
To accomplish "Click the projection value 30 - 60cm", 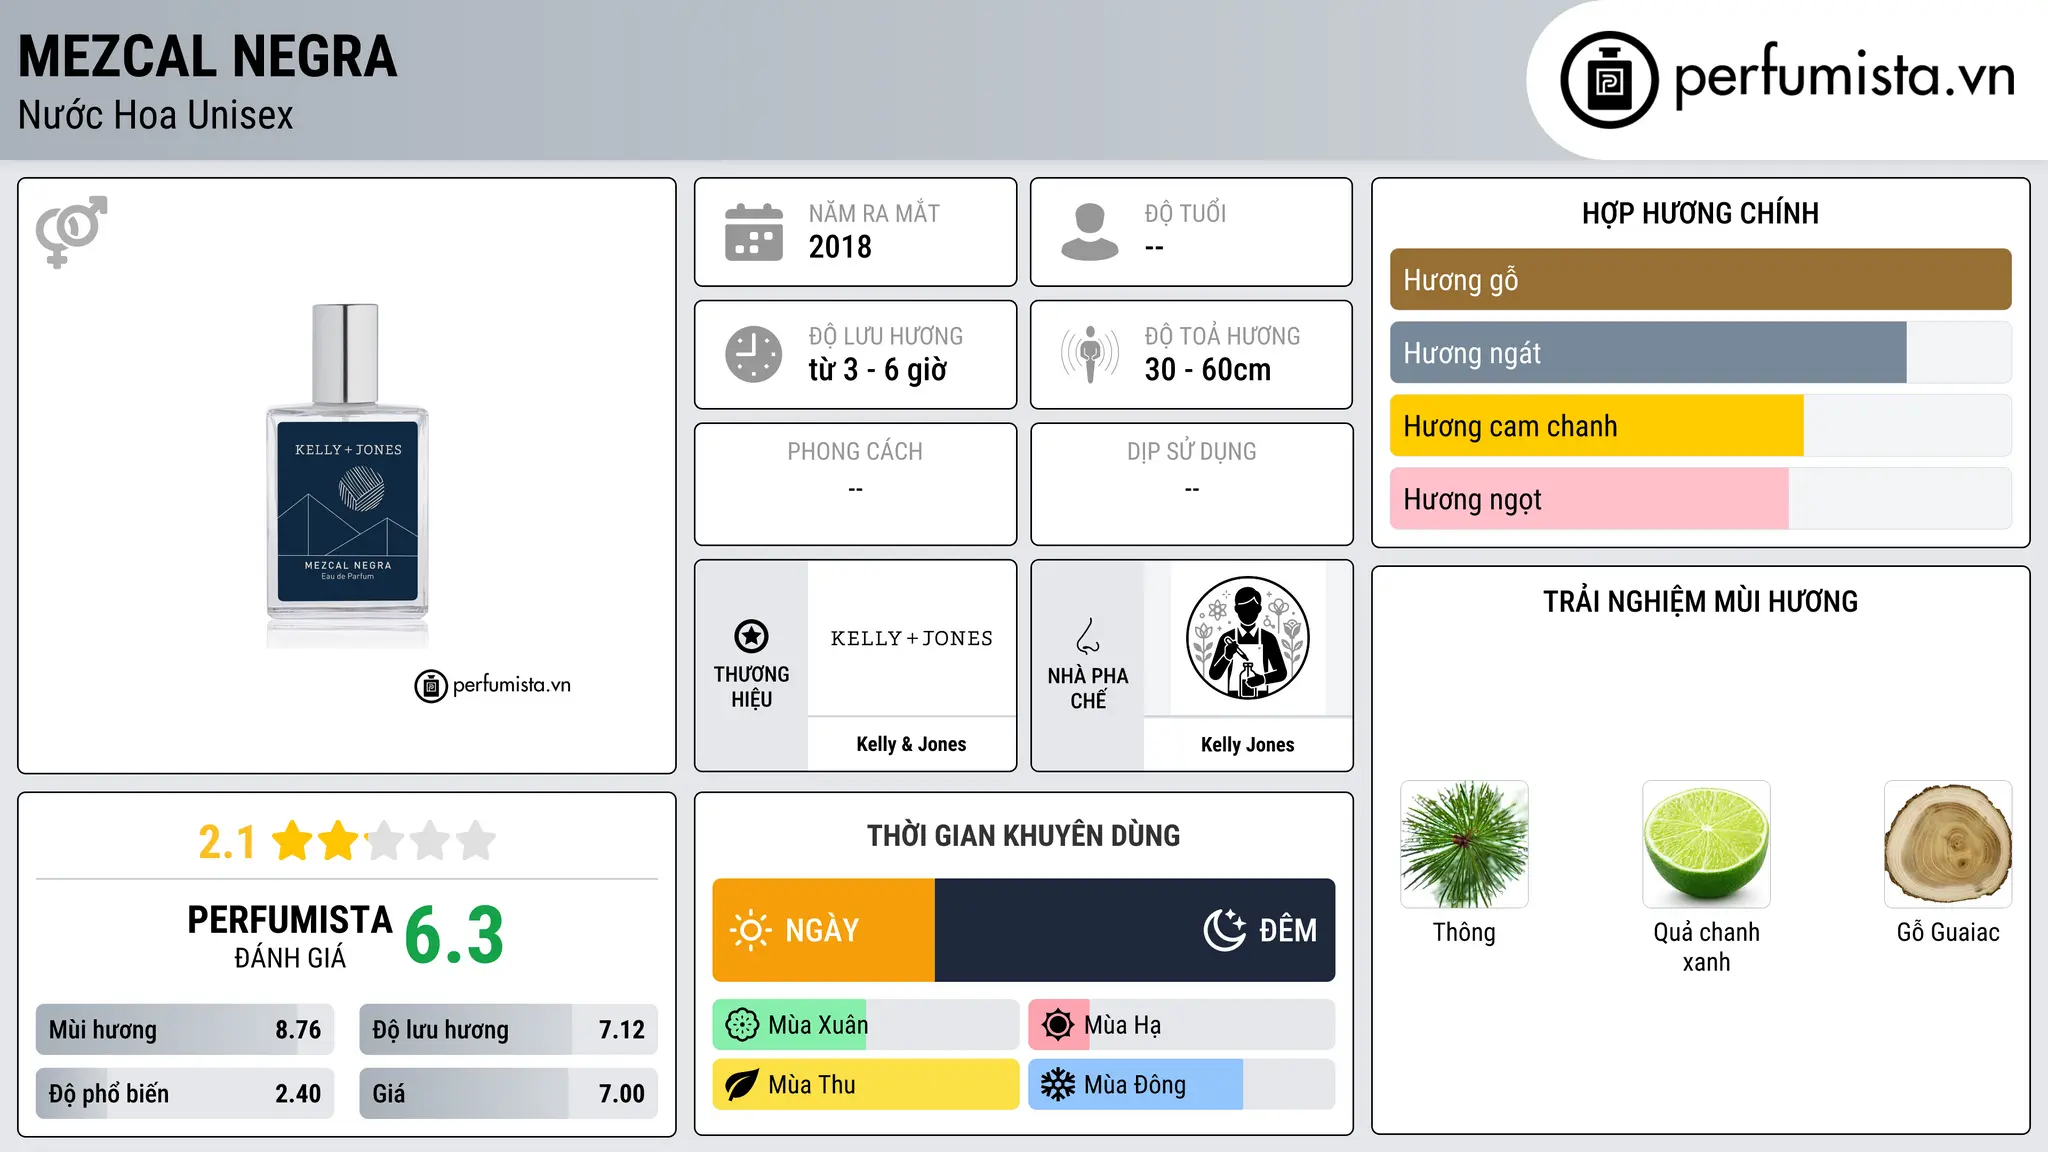I will (x=1208, y=370).
